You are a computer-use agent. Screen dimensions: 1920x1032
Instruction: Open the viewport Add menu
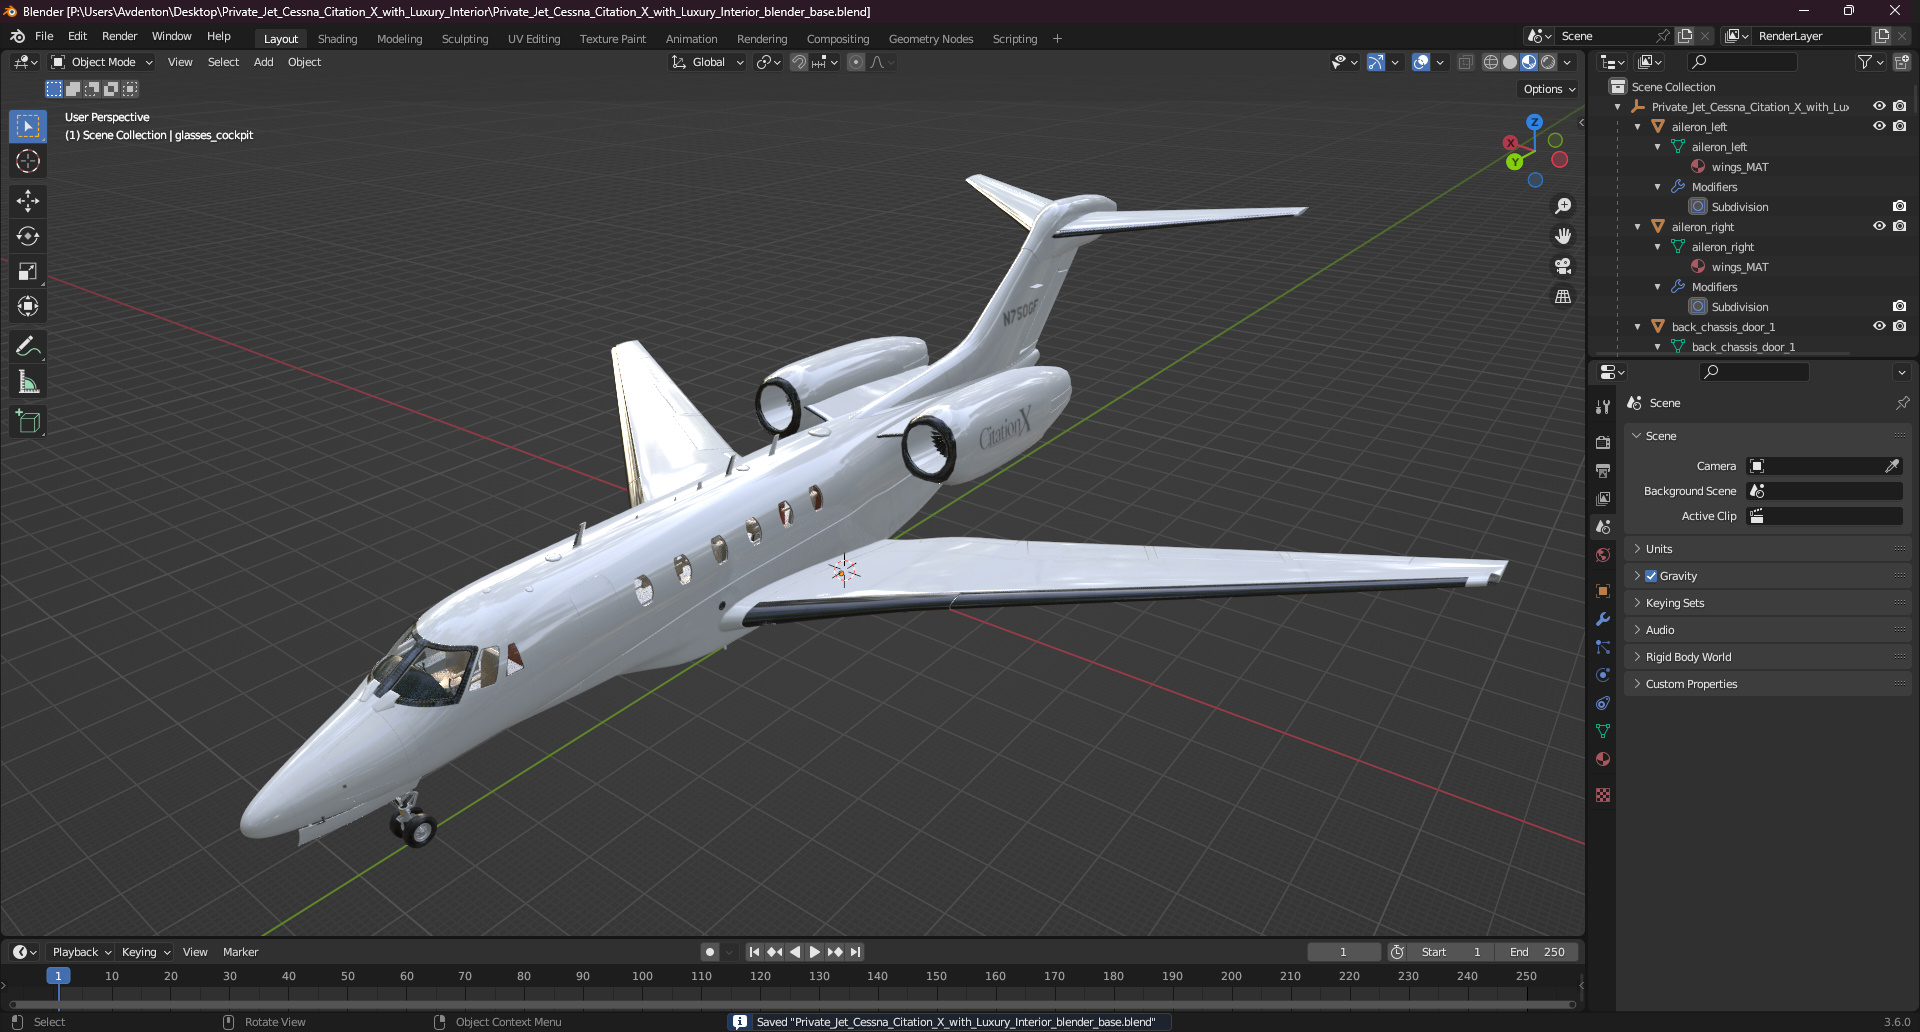tap(263, 62)
